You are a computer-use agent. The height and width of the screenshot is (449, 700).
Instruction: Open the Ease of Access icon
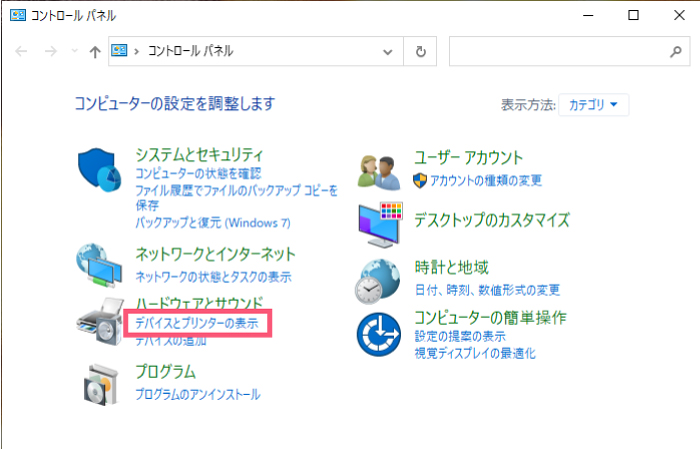[379, 334]
